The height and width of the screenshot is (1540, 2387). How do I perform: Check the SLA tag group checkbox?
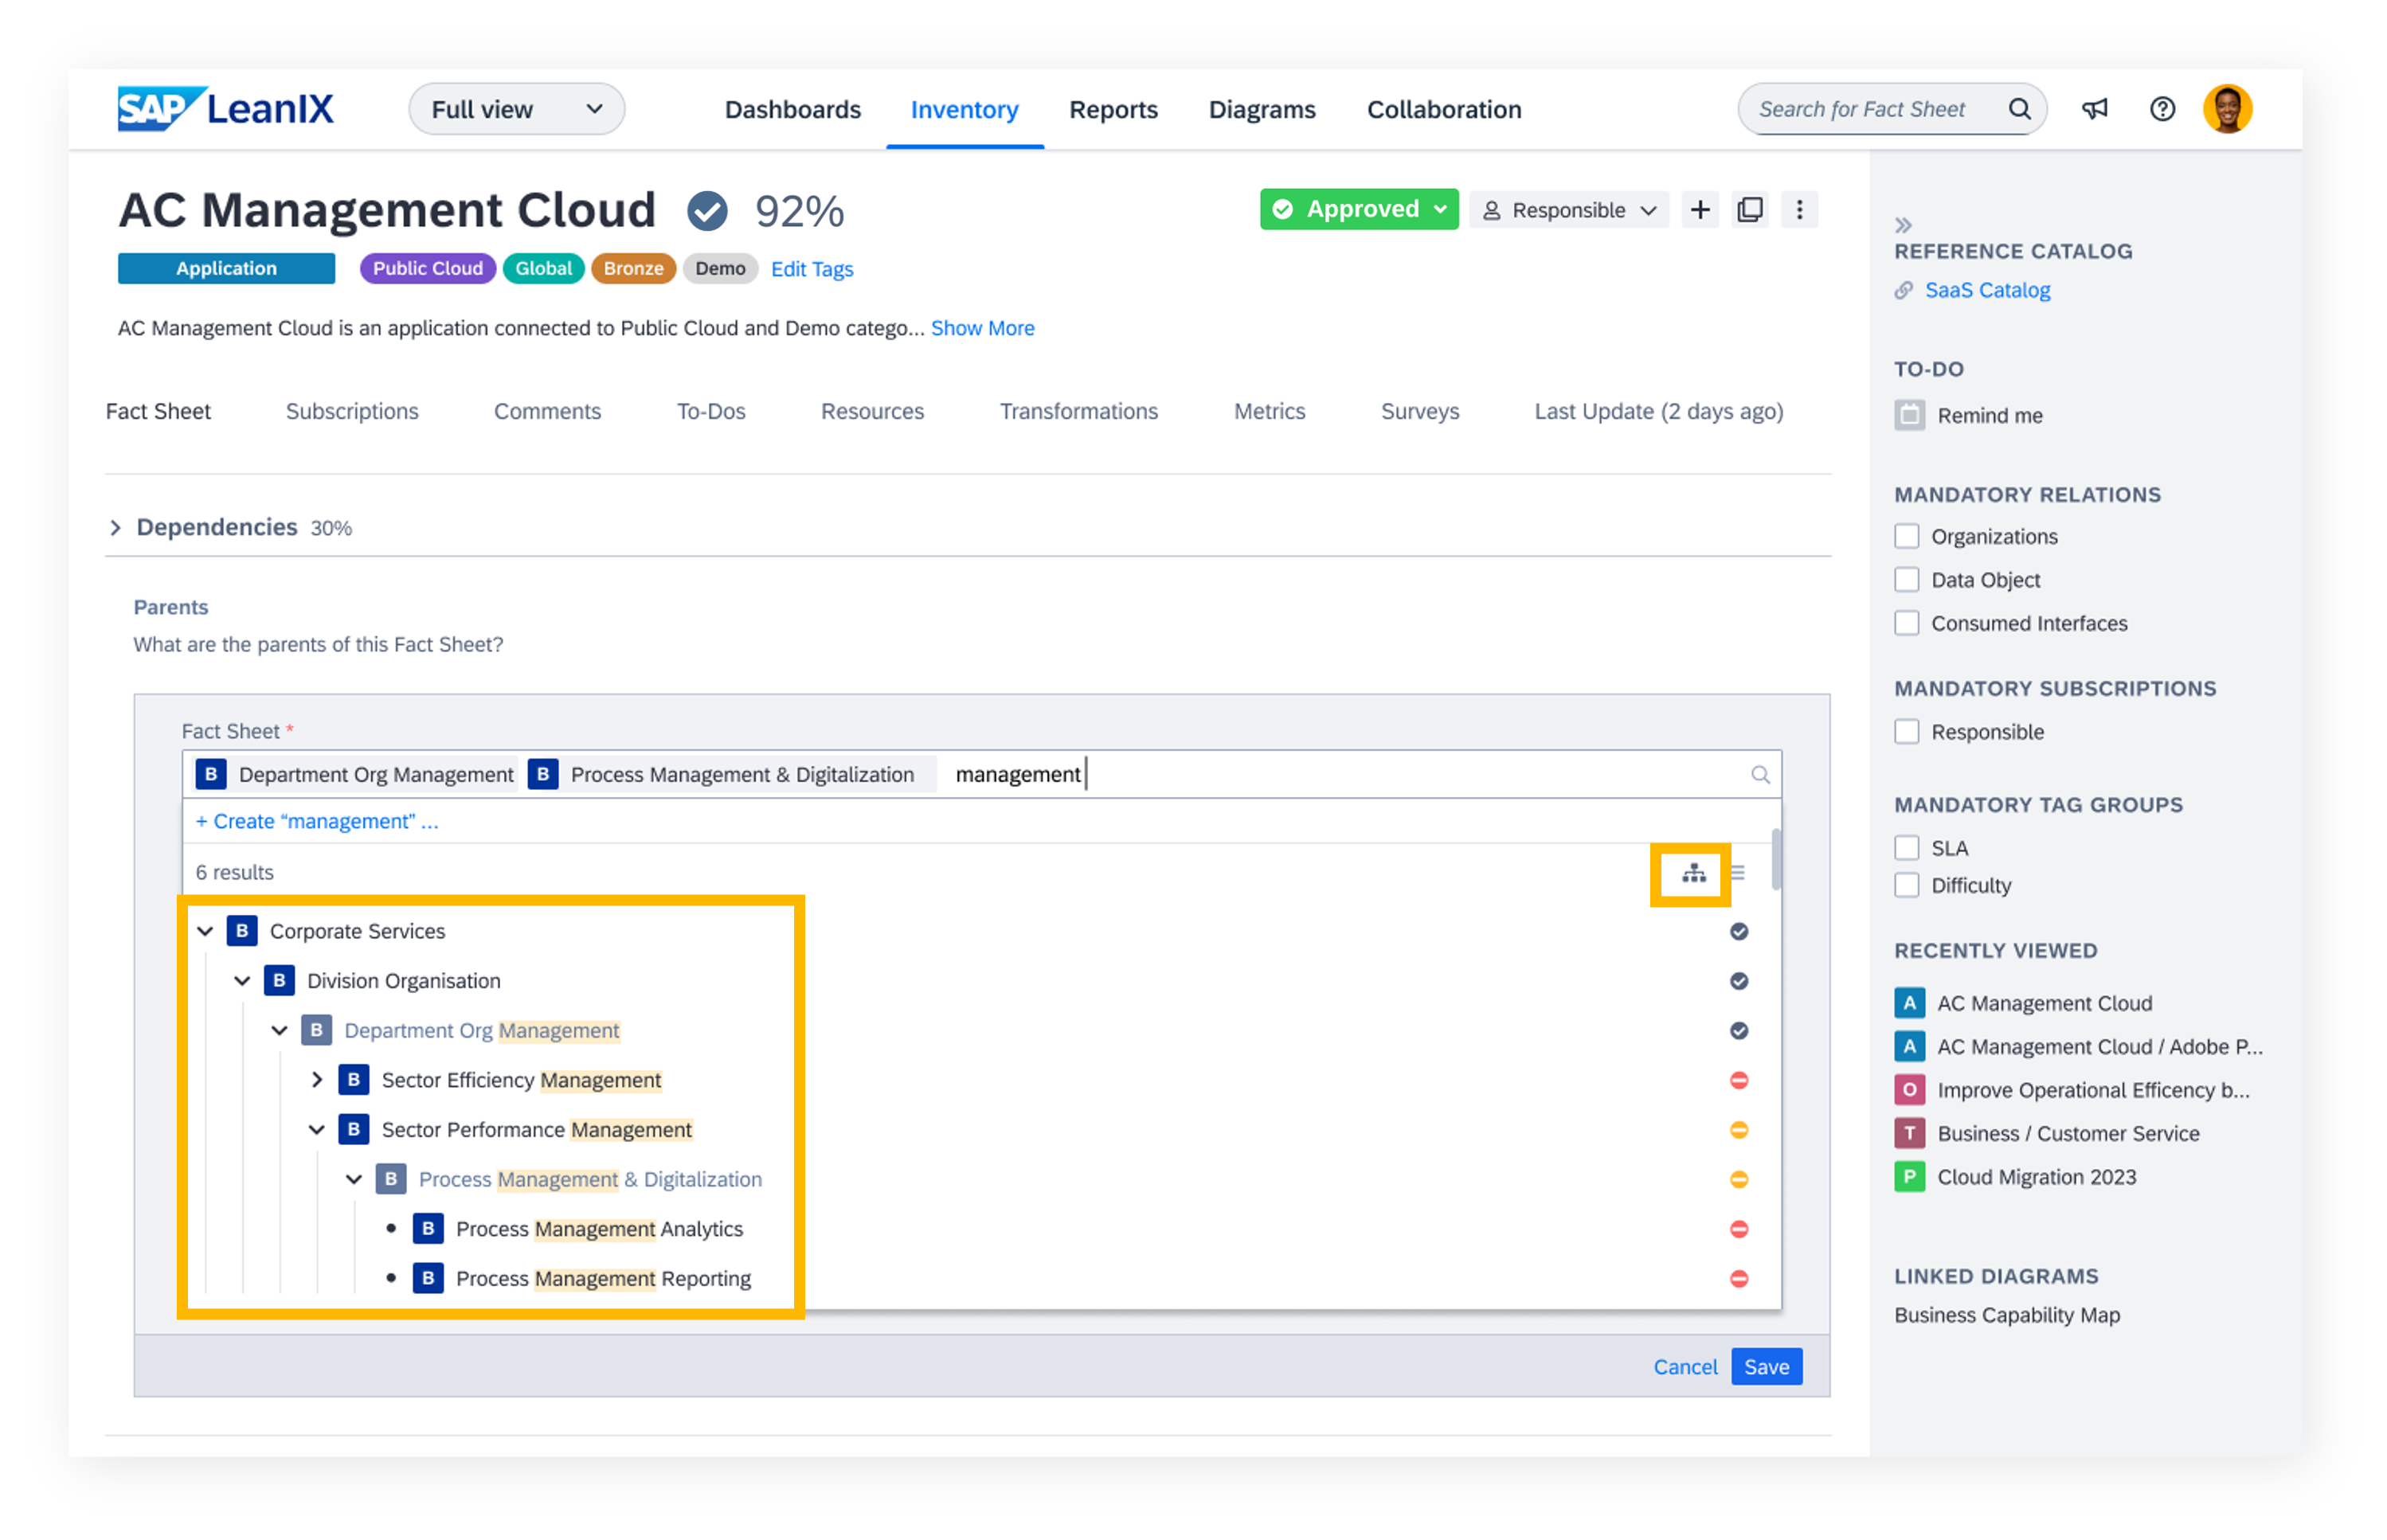1907,848
